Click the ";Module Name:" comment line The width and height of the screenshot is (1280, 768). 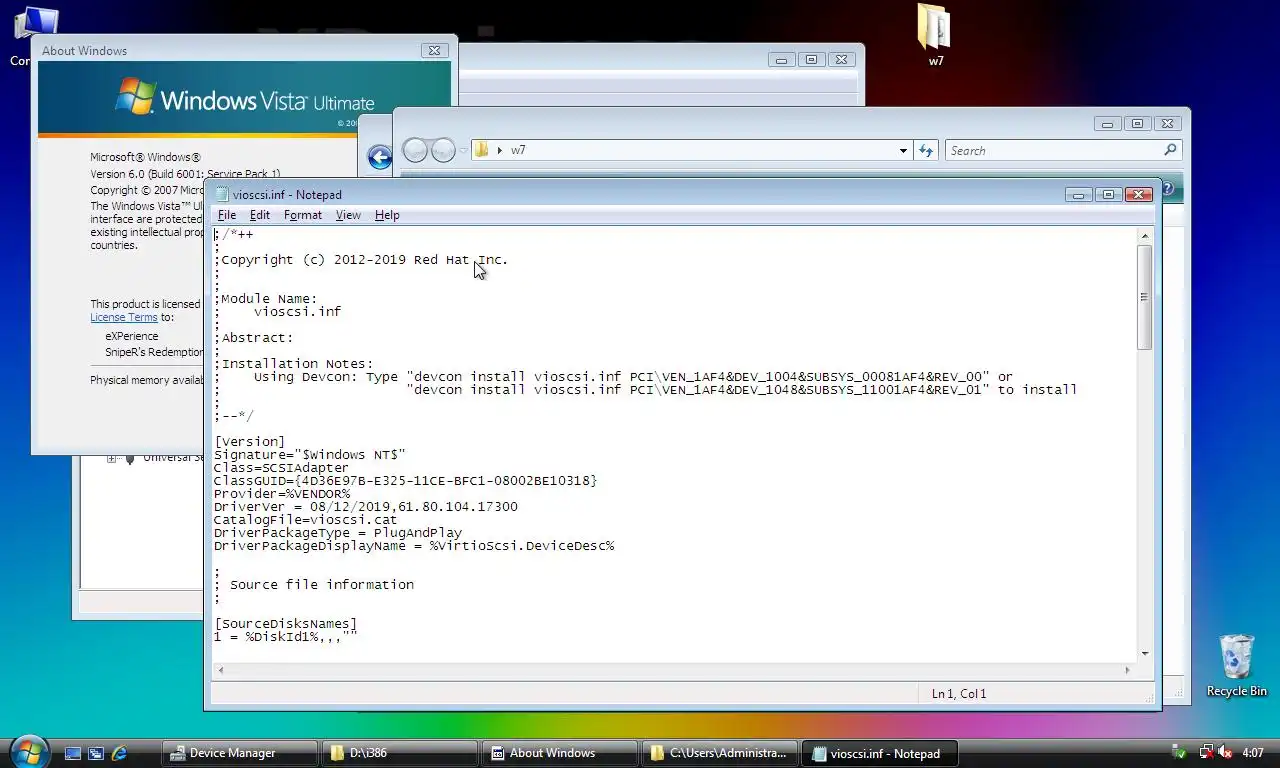click(266, 298)
